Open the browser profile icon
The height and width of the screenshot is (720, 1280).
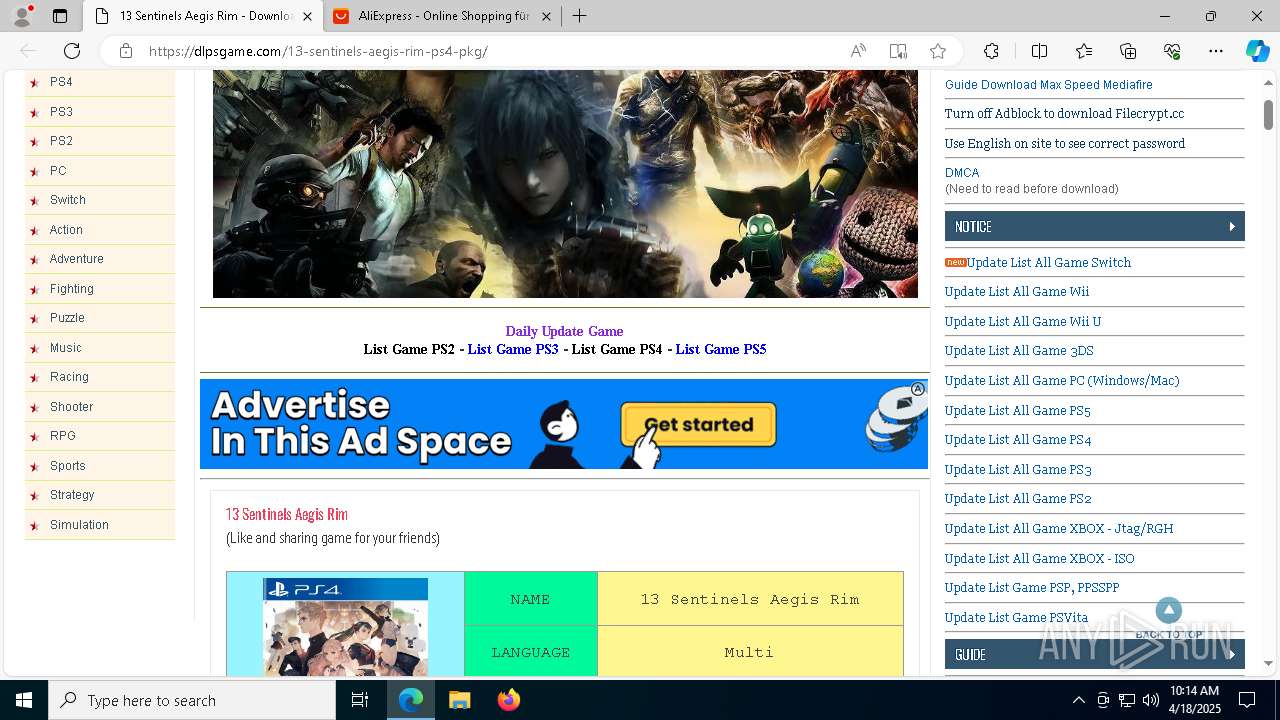pyautogui.click(x=21, y=16)
